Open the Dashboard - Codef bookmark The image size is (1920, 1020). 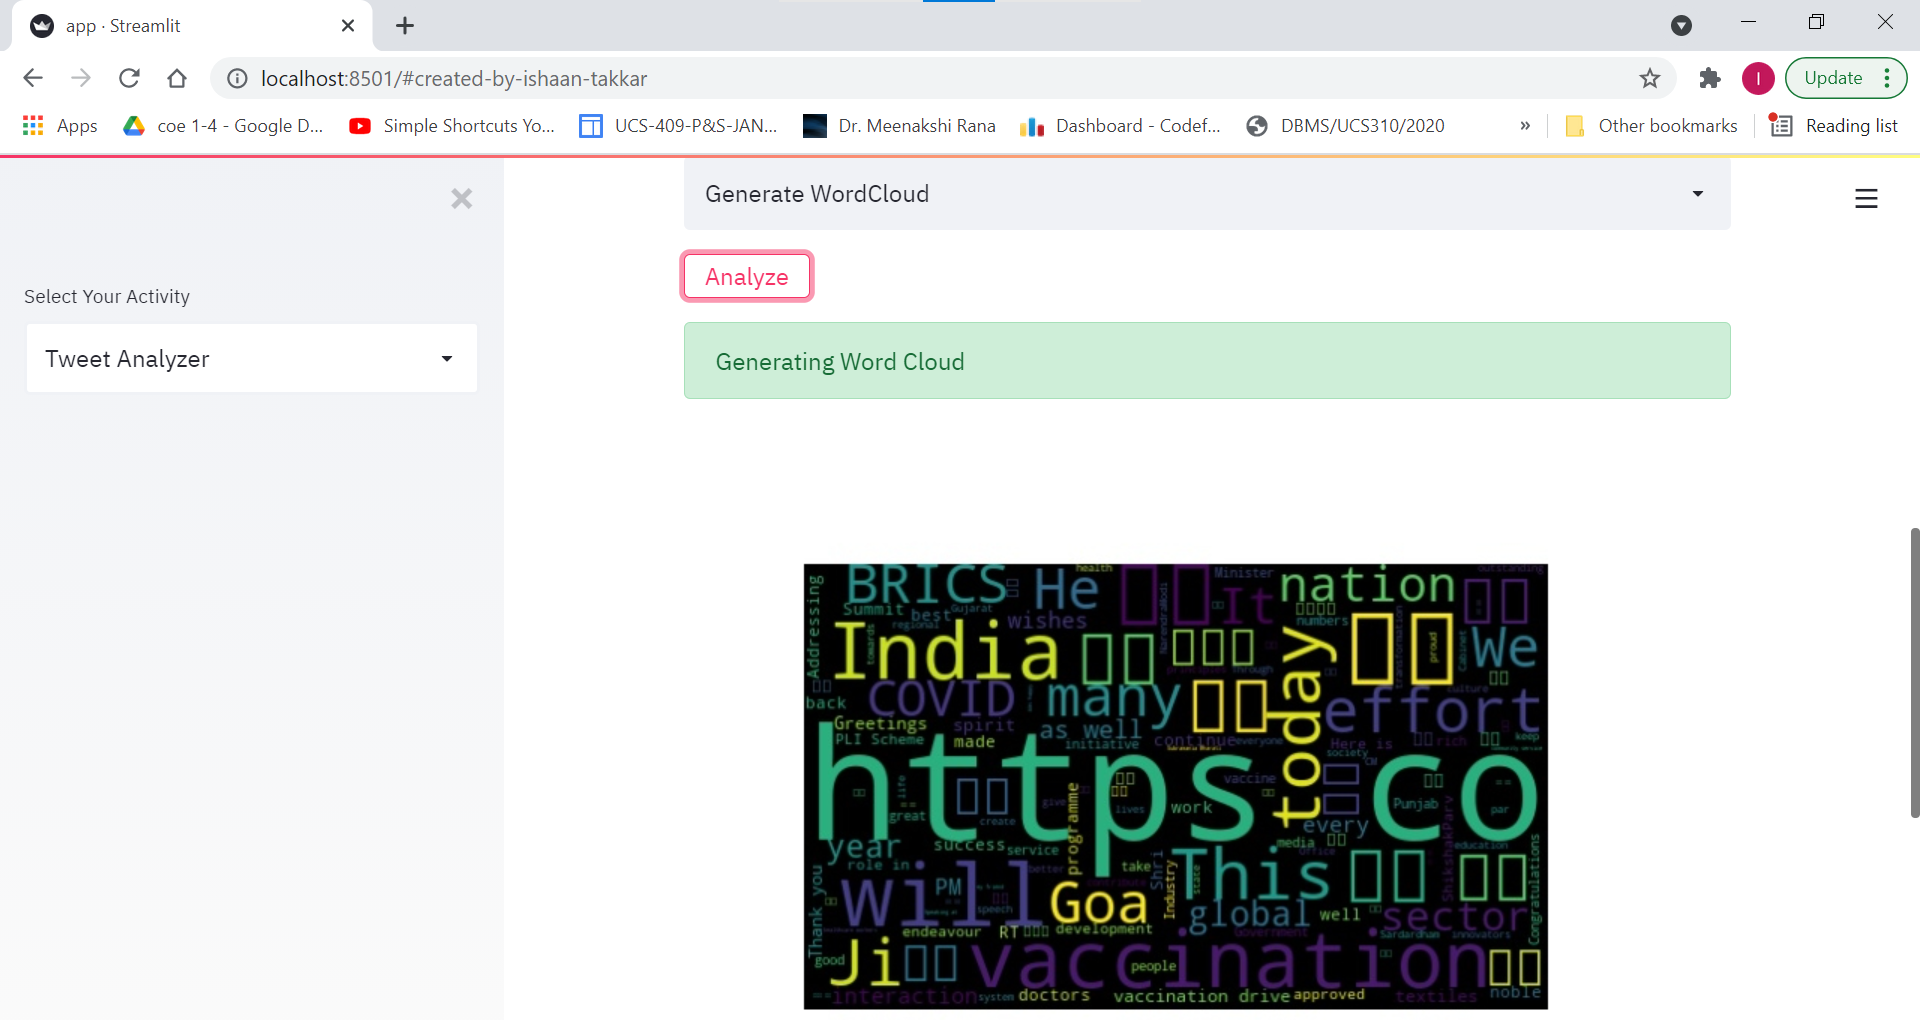tap(1120, 126)
